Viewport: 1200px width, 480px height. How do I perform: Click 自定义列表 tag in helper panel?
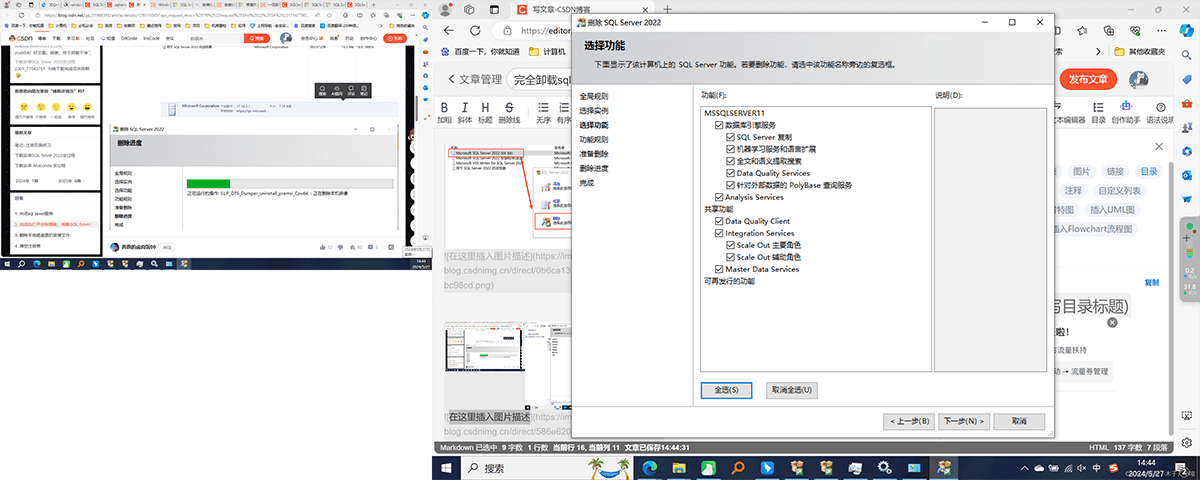click(1119, 190)
